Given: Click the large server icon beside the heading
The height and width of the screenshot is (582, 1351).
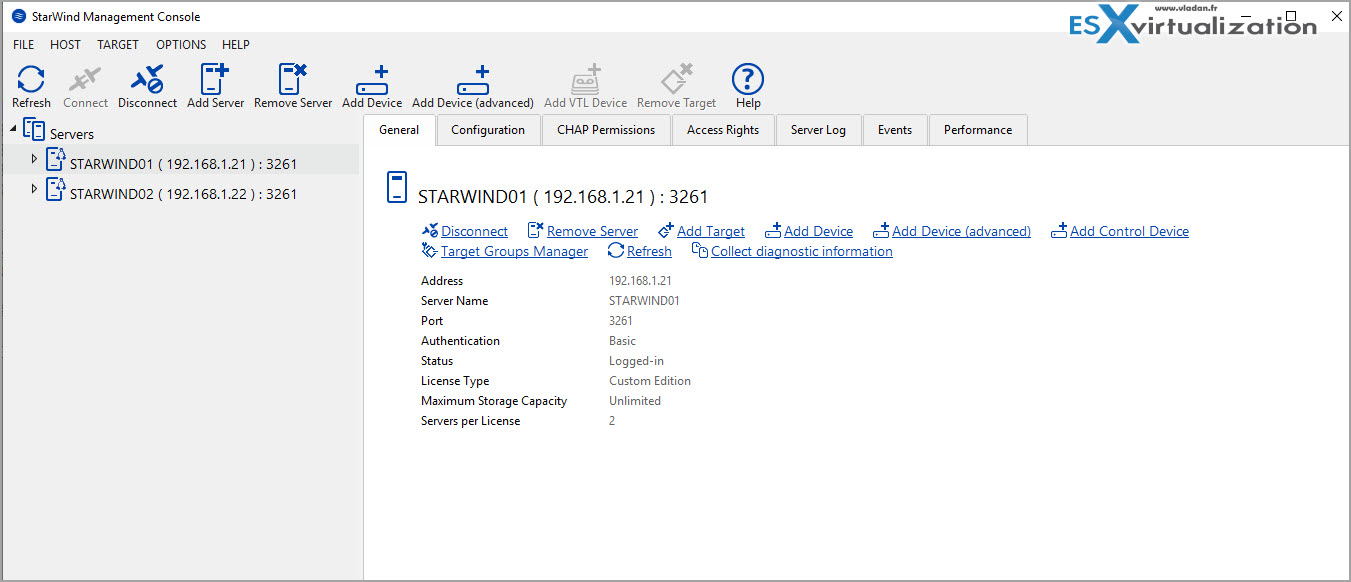Looking at the screenshot, I should tap(397, 188).
